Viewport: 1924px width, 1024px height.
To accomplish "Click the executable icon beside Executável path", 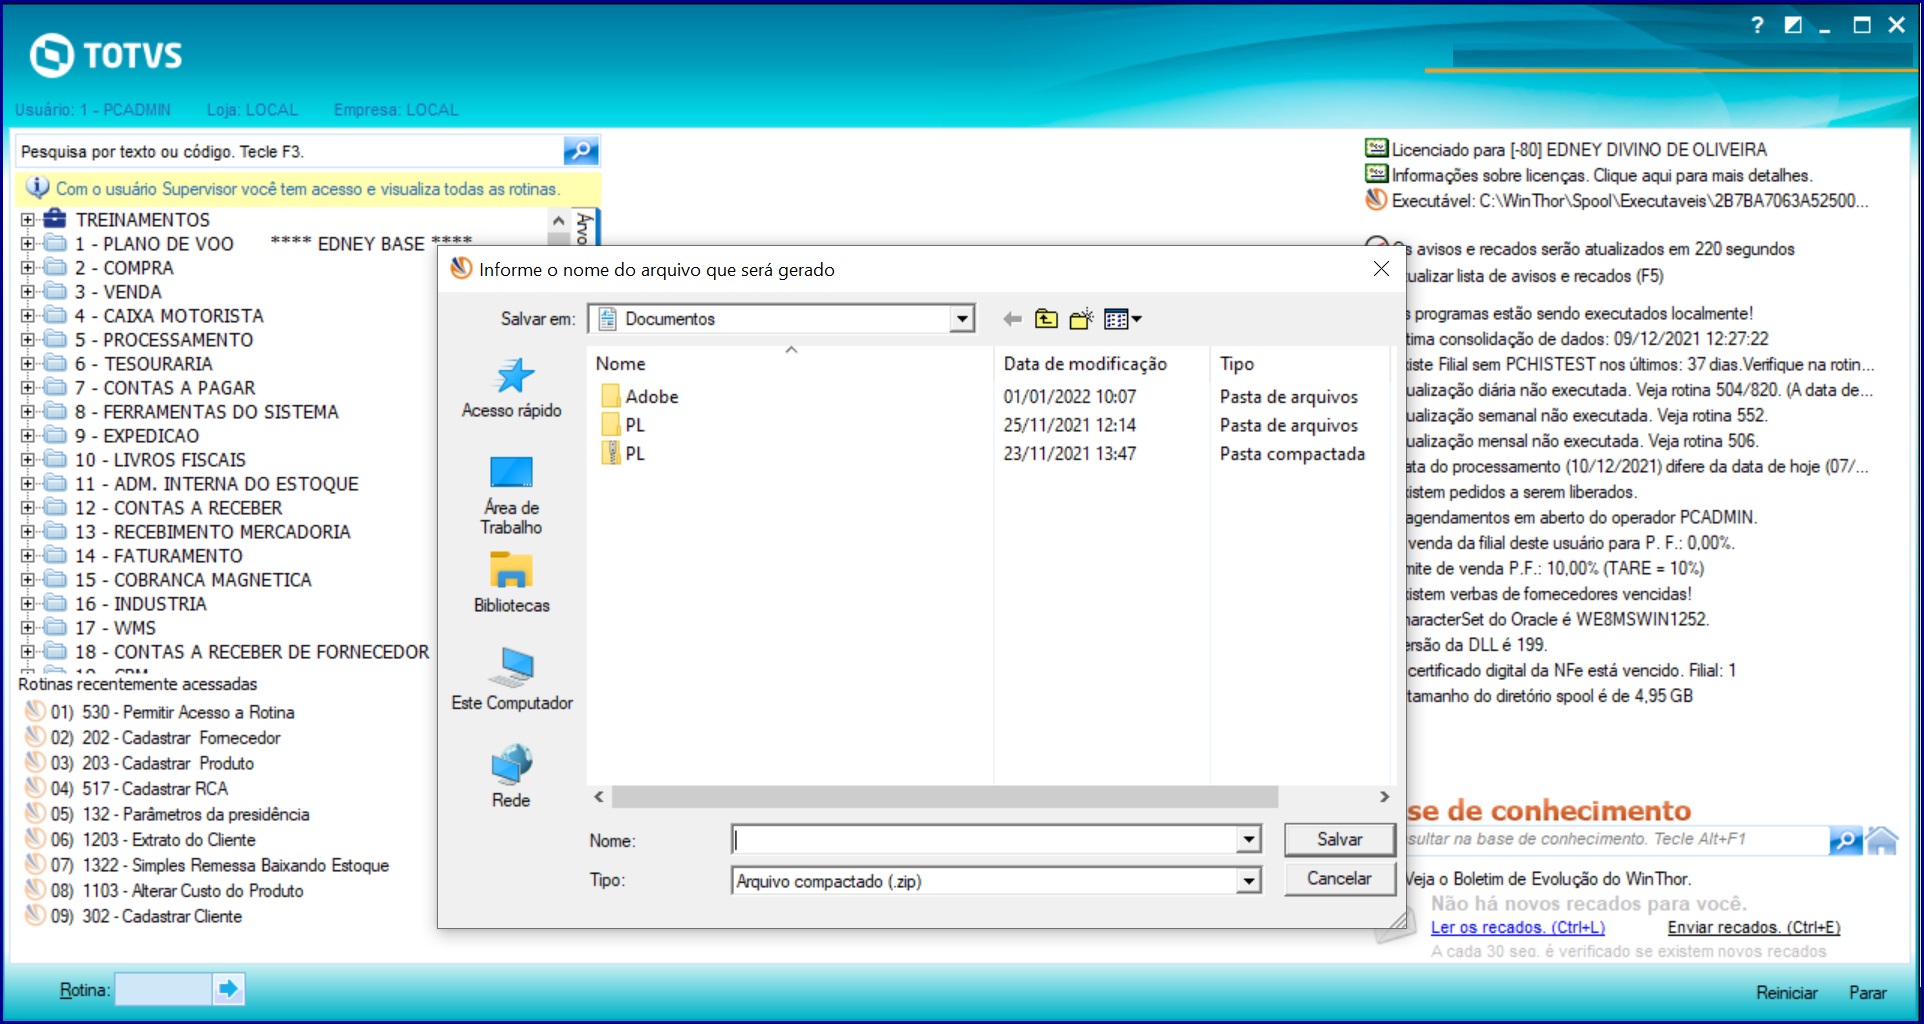I will pyautogui.click(x=1377, y=200).
